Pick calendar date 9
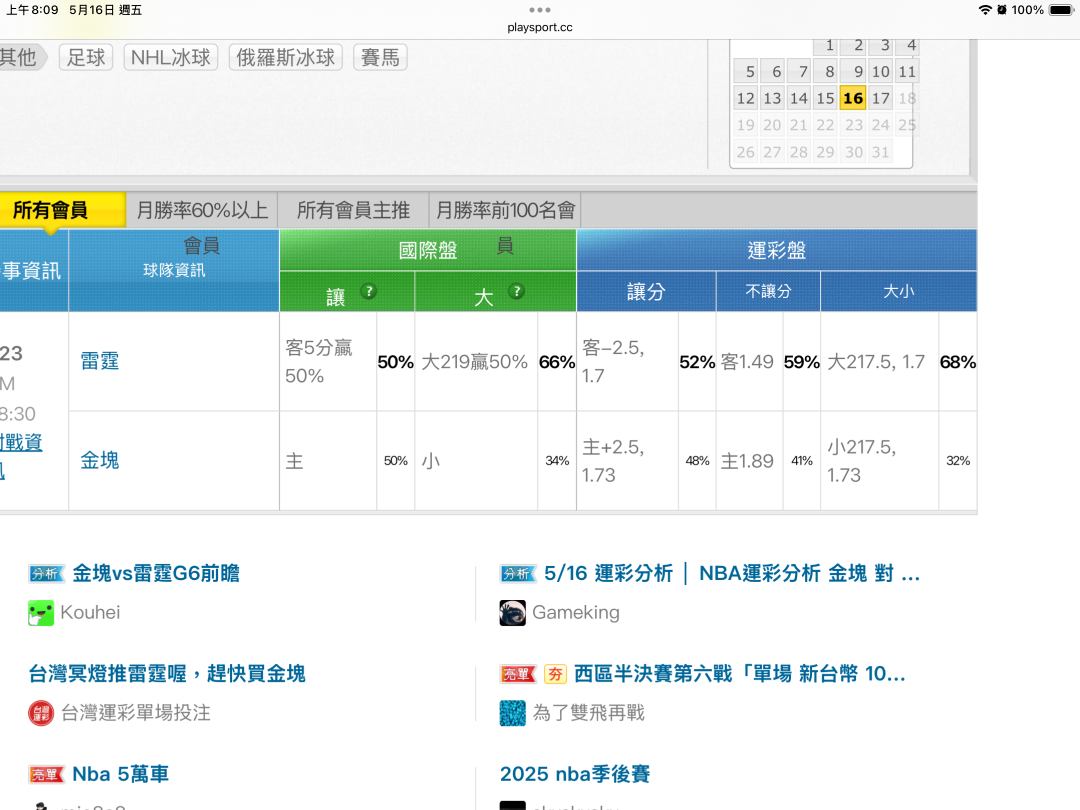Screen dimensions: 1080x810 853,72
